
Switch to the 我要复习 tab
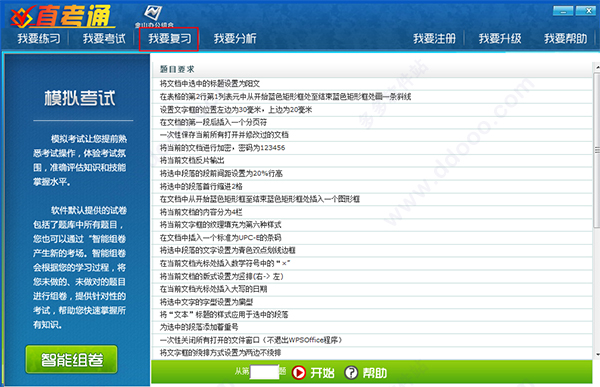[x=170, y=39]
